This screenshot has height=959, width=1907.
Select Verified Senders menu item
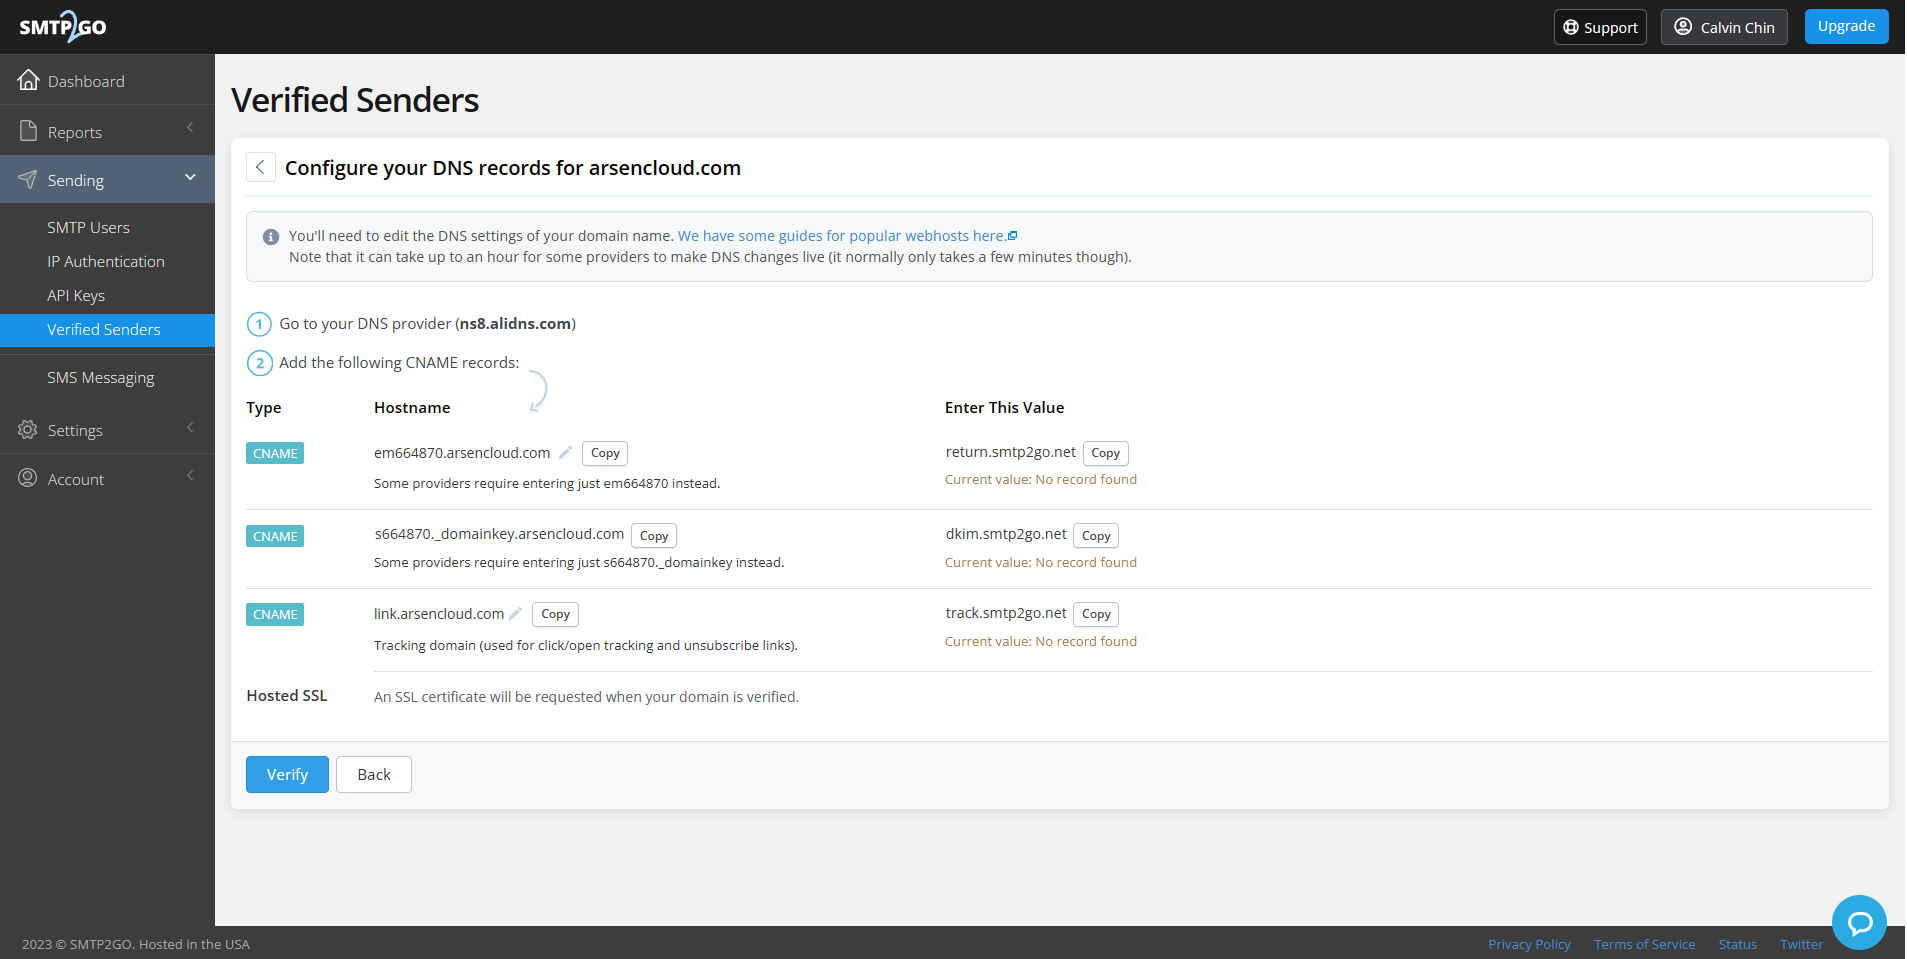click(107, 330)
